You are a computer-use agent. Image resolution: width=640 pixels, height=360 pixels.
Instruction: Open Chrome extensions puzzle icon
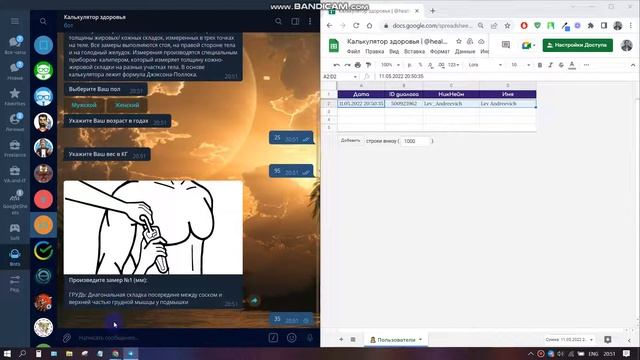click(591, 26)
